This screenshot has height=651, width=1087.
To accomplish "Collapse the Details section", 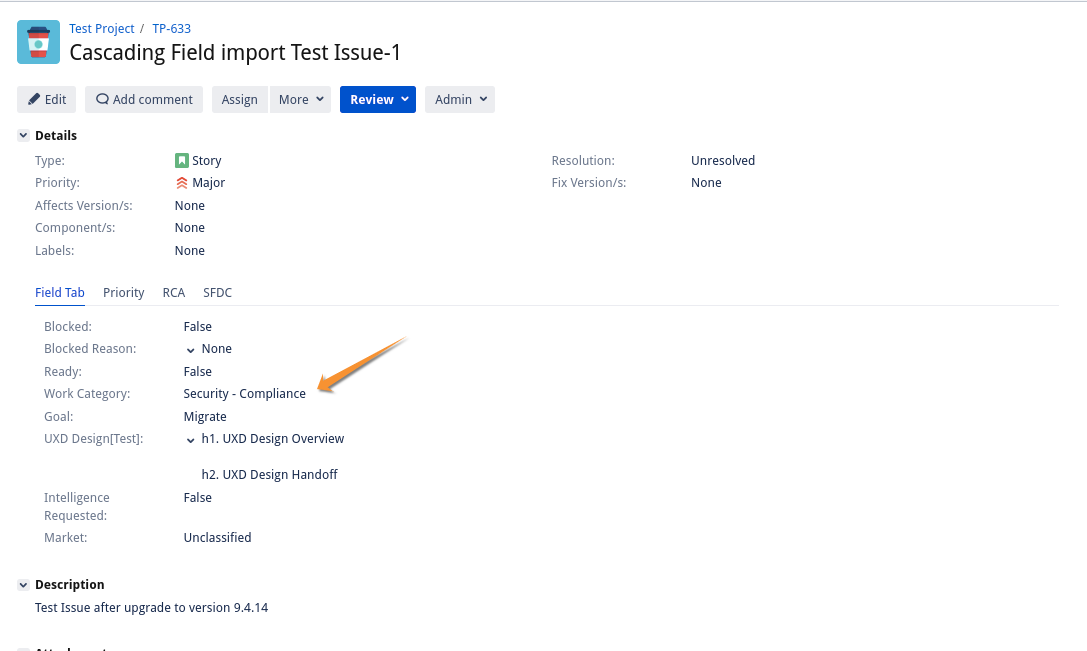I will click(23, 135).
